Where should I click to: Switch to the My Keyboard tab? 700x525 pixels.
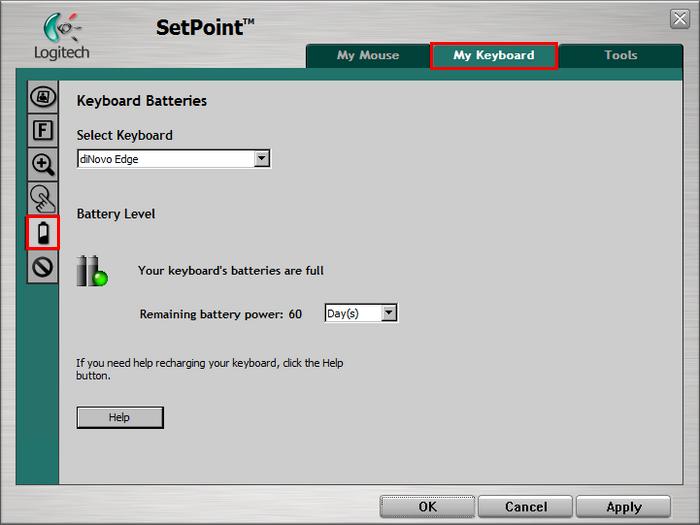[x=494, y=55]
